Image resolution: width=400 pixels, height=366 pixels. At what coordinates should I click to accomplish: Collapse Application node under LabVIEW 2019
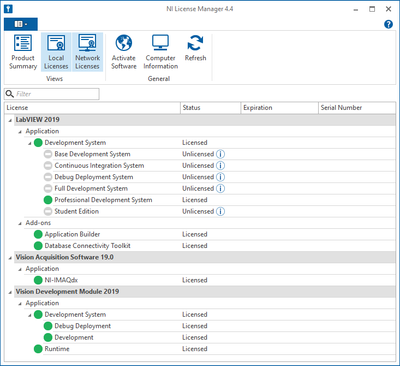click(x=20, y=132)
